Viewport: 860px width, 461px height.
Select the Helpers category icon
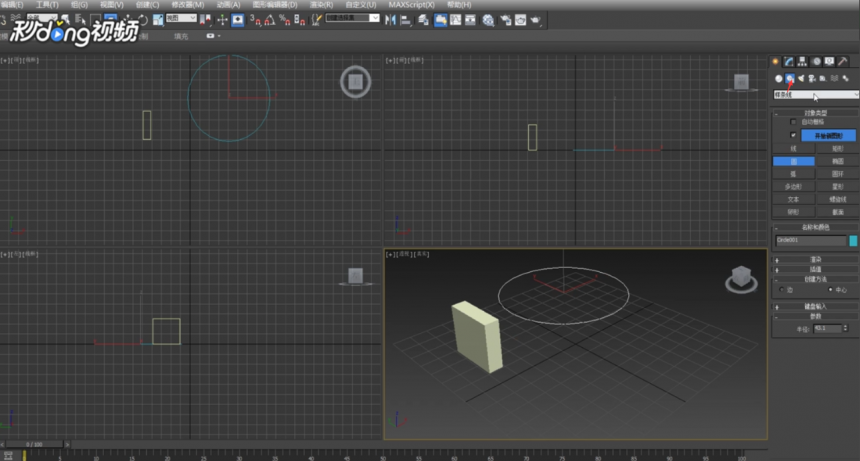click(823, 78)
